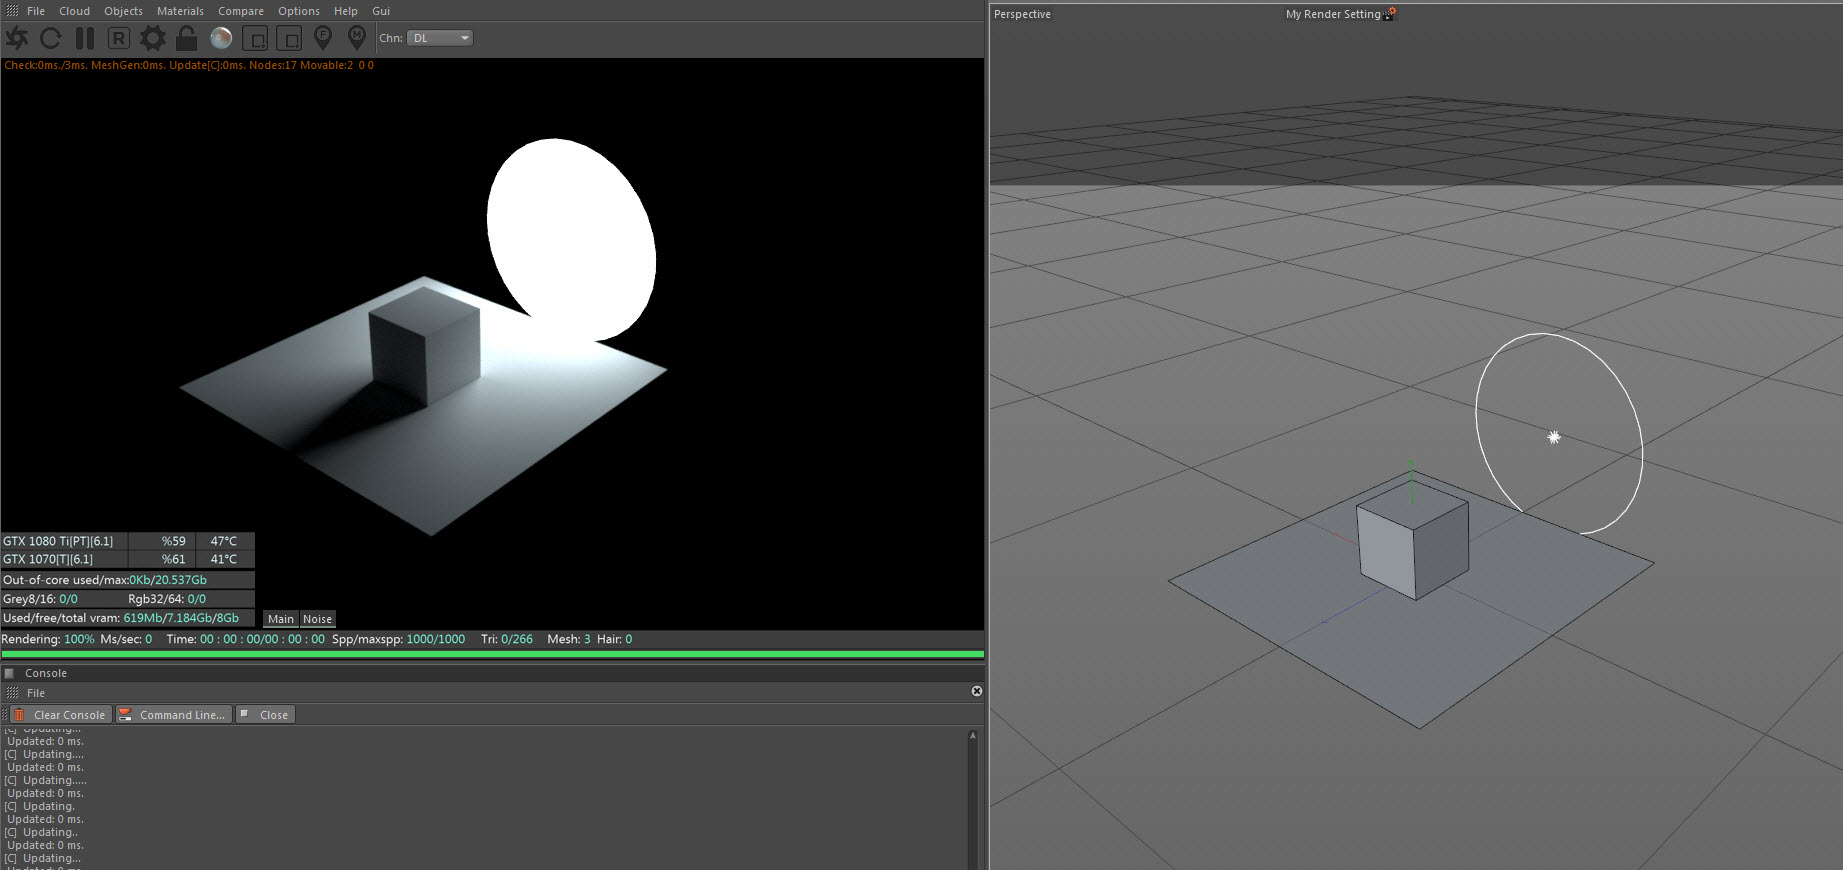Image resolution: width=1843 pixels, height=870 pixels.
Task: Pause the Live Viewer render
Action: click(85, 38)
